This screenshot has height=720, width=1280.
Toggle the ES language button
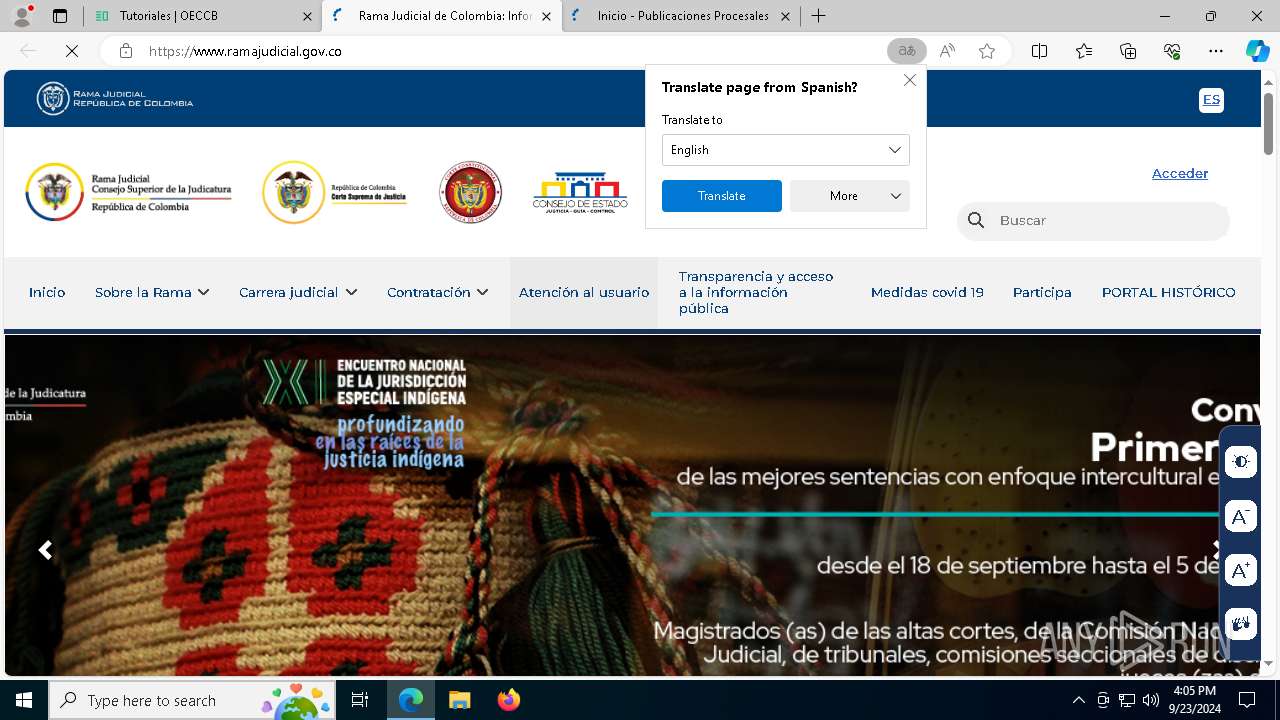click(x=1211, y=99)
